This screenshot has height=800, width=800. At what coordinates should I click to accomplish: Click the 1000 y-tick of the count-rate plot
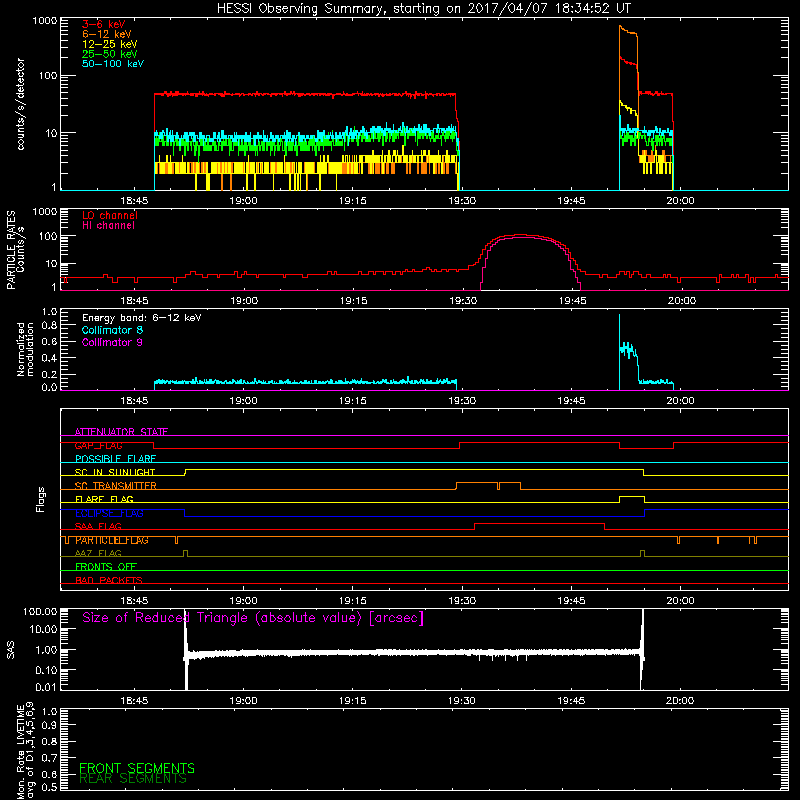[45, 21]
